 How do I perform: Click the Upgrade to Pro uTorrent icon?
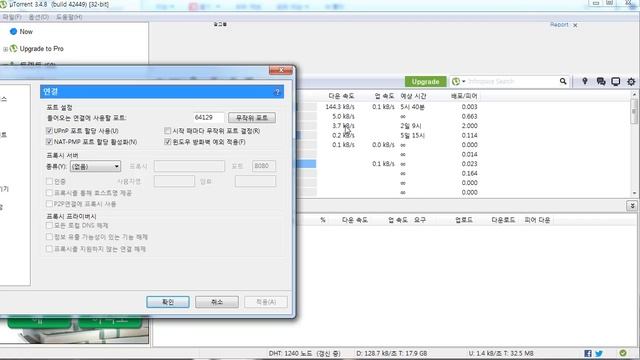13,49
